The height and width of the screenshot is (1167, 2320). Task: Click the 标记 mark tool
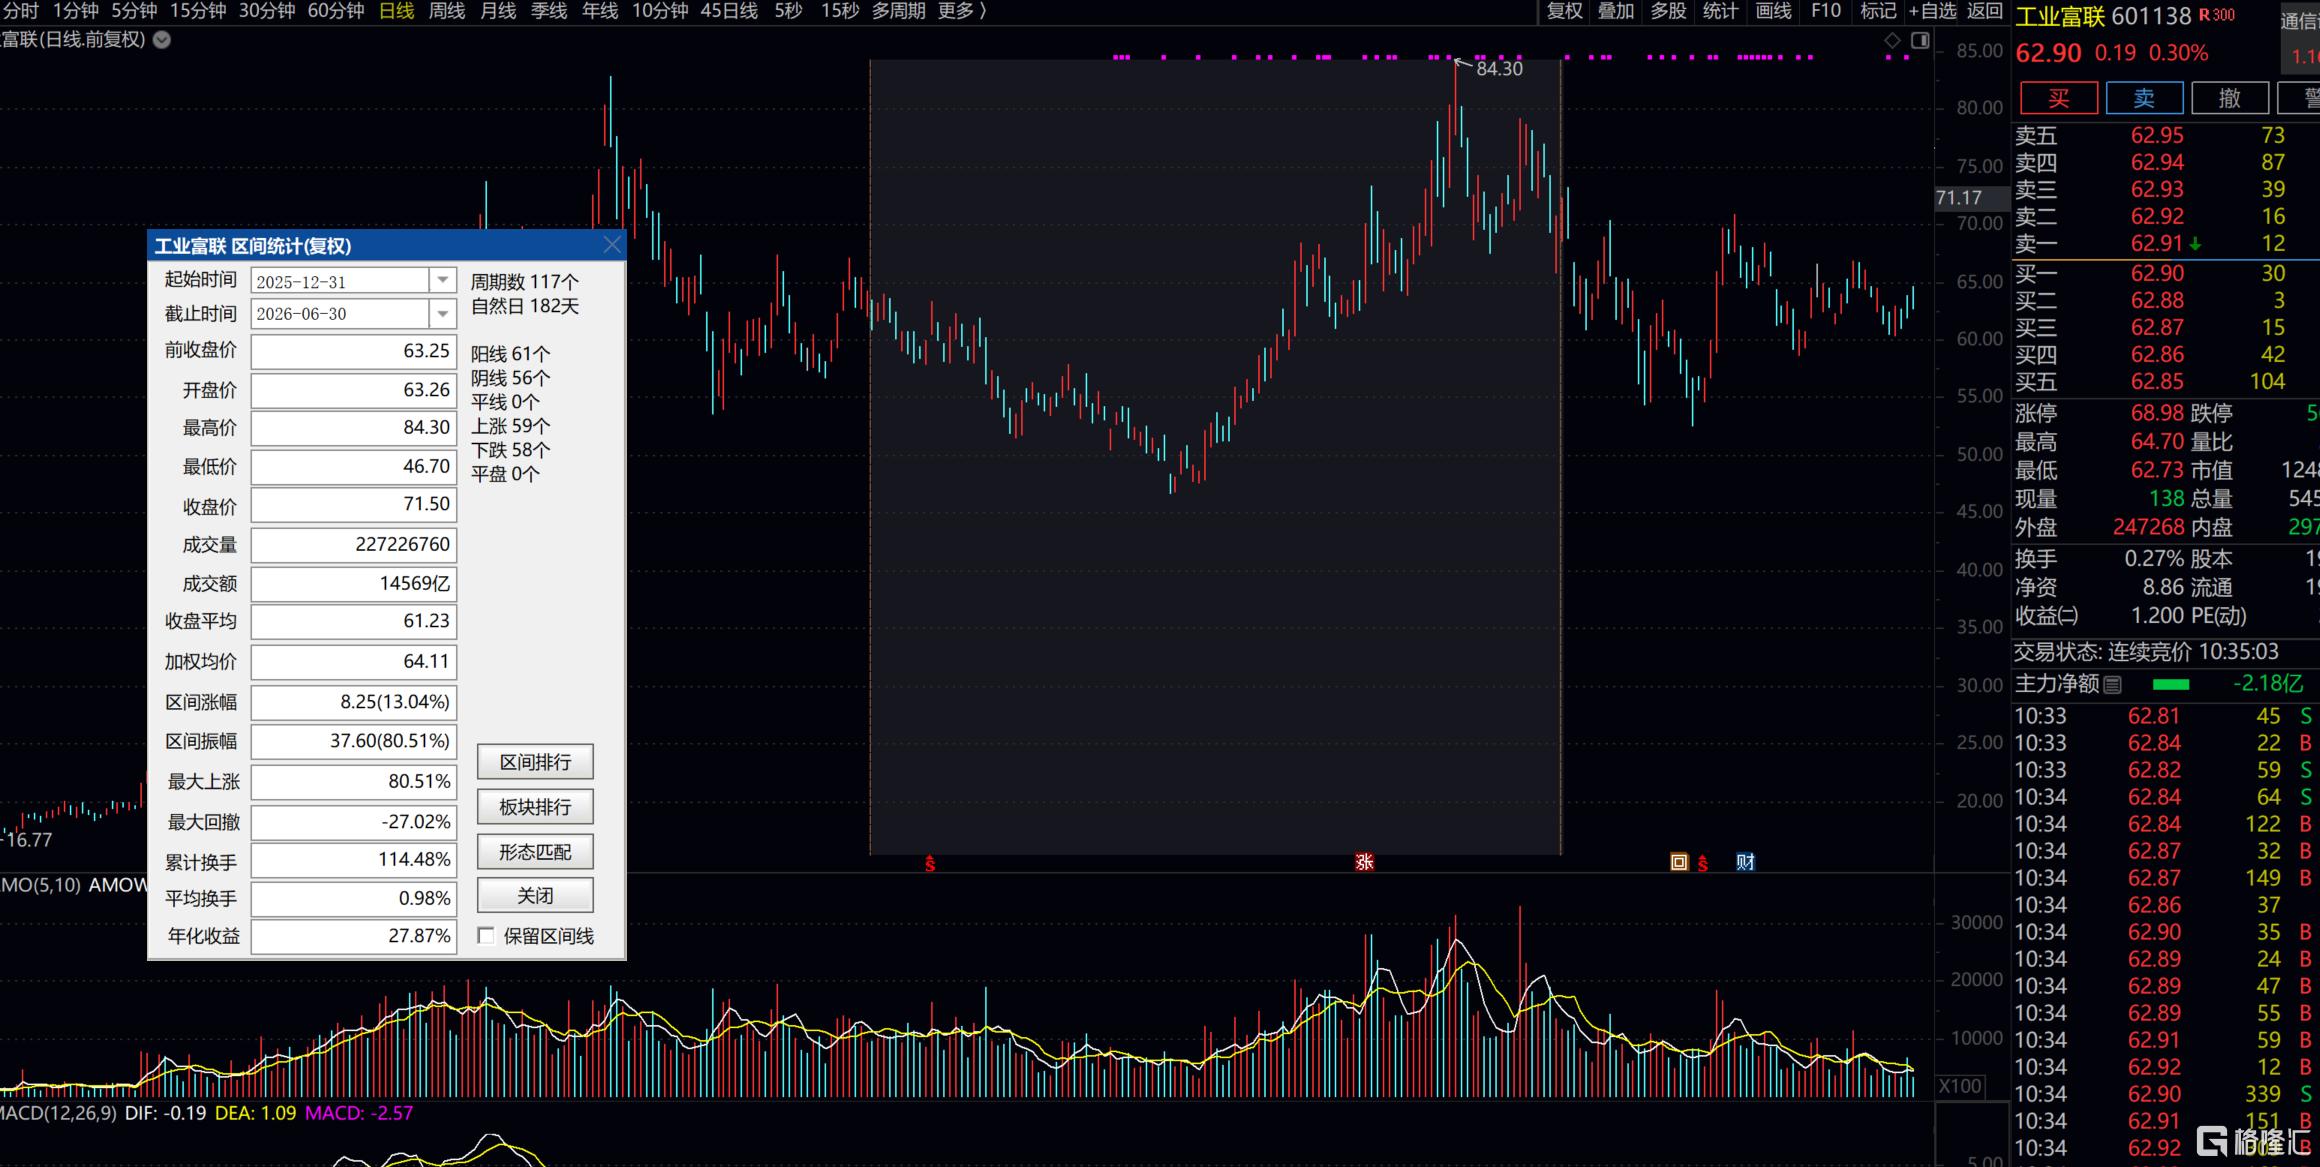1878,11
